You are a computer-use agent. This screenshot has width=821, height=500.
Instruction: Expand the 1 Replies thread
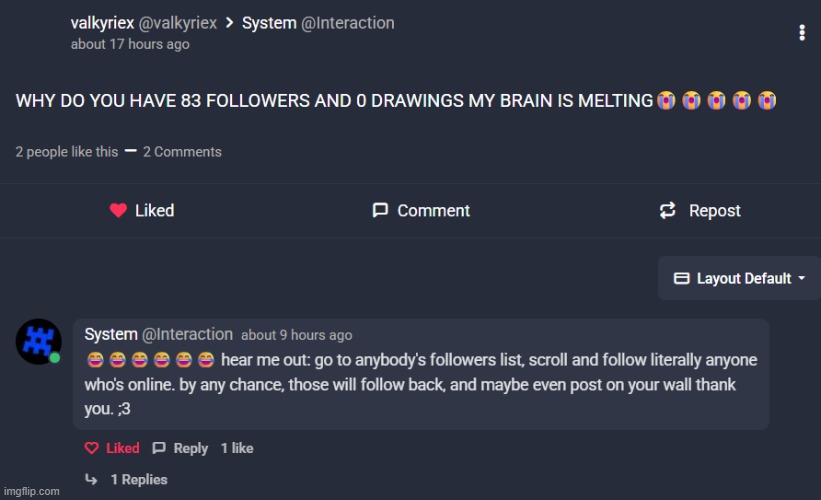click(x=139, y=480)
